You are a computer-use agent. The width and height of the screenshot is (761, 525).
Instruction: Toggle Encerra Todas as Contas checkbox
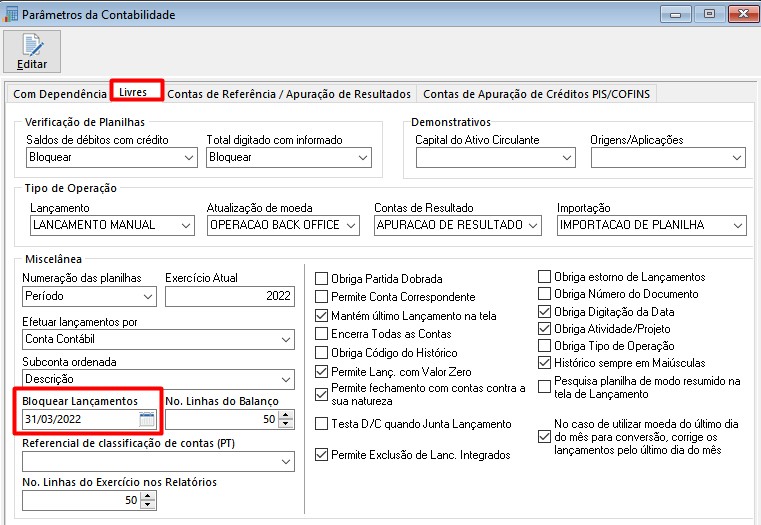tap(321, 334)
